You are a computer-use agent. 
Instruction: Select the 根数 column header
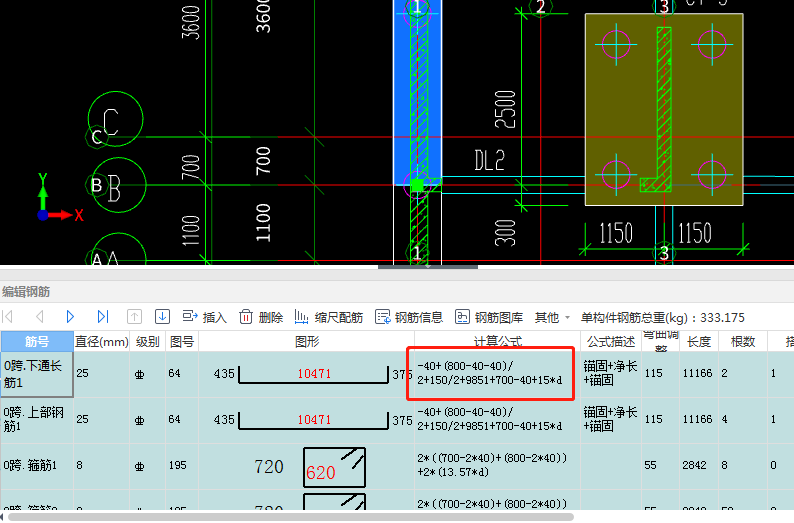[x=743, y=342]
